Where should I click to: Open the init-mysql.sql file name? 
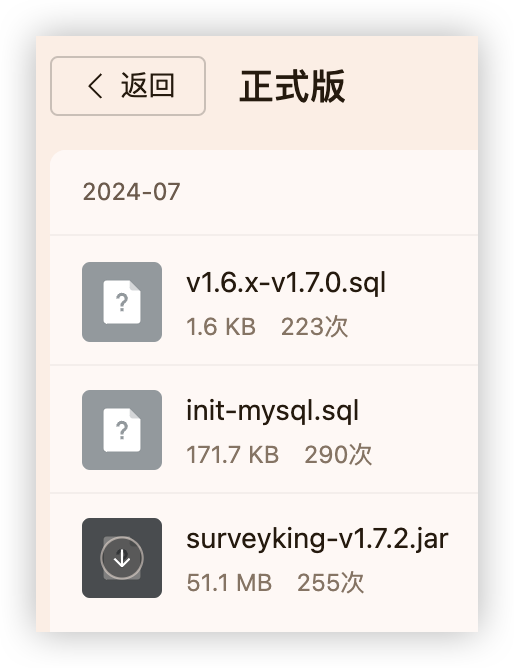click(x=273, y=411)
